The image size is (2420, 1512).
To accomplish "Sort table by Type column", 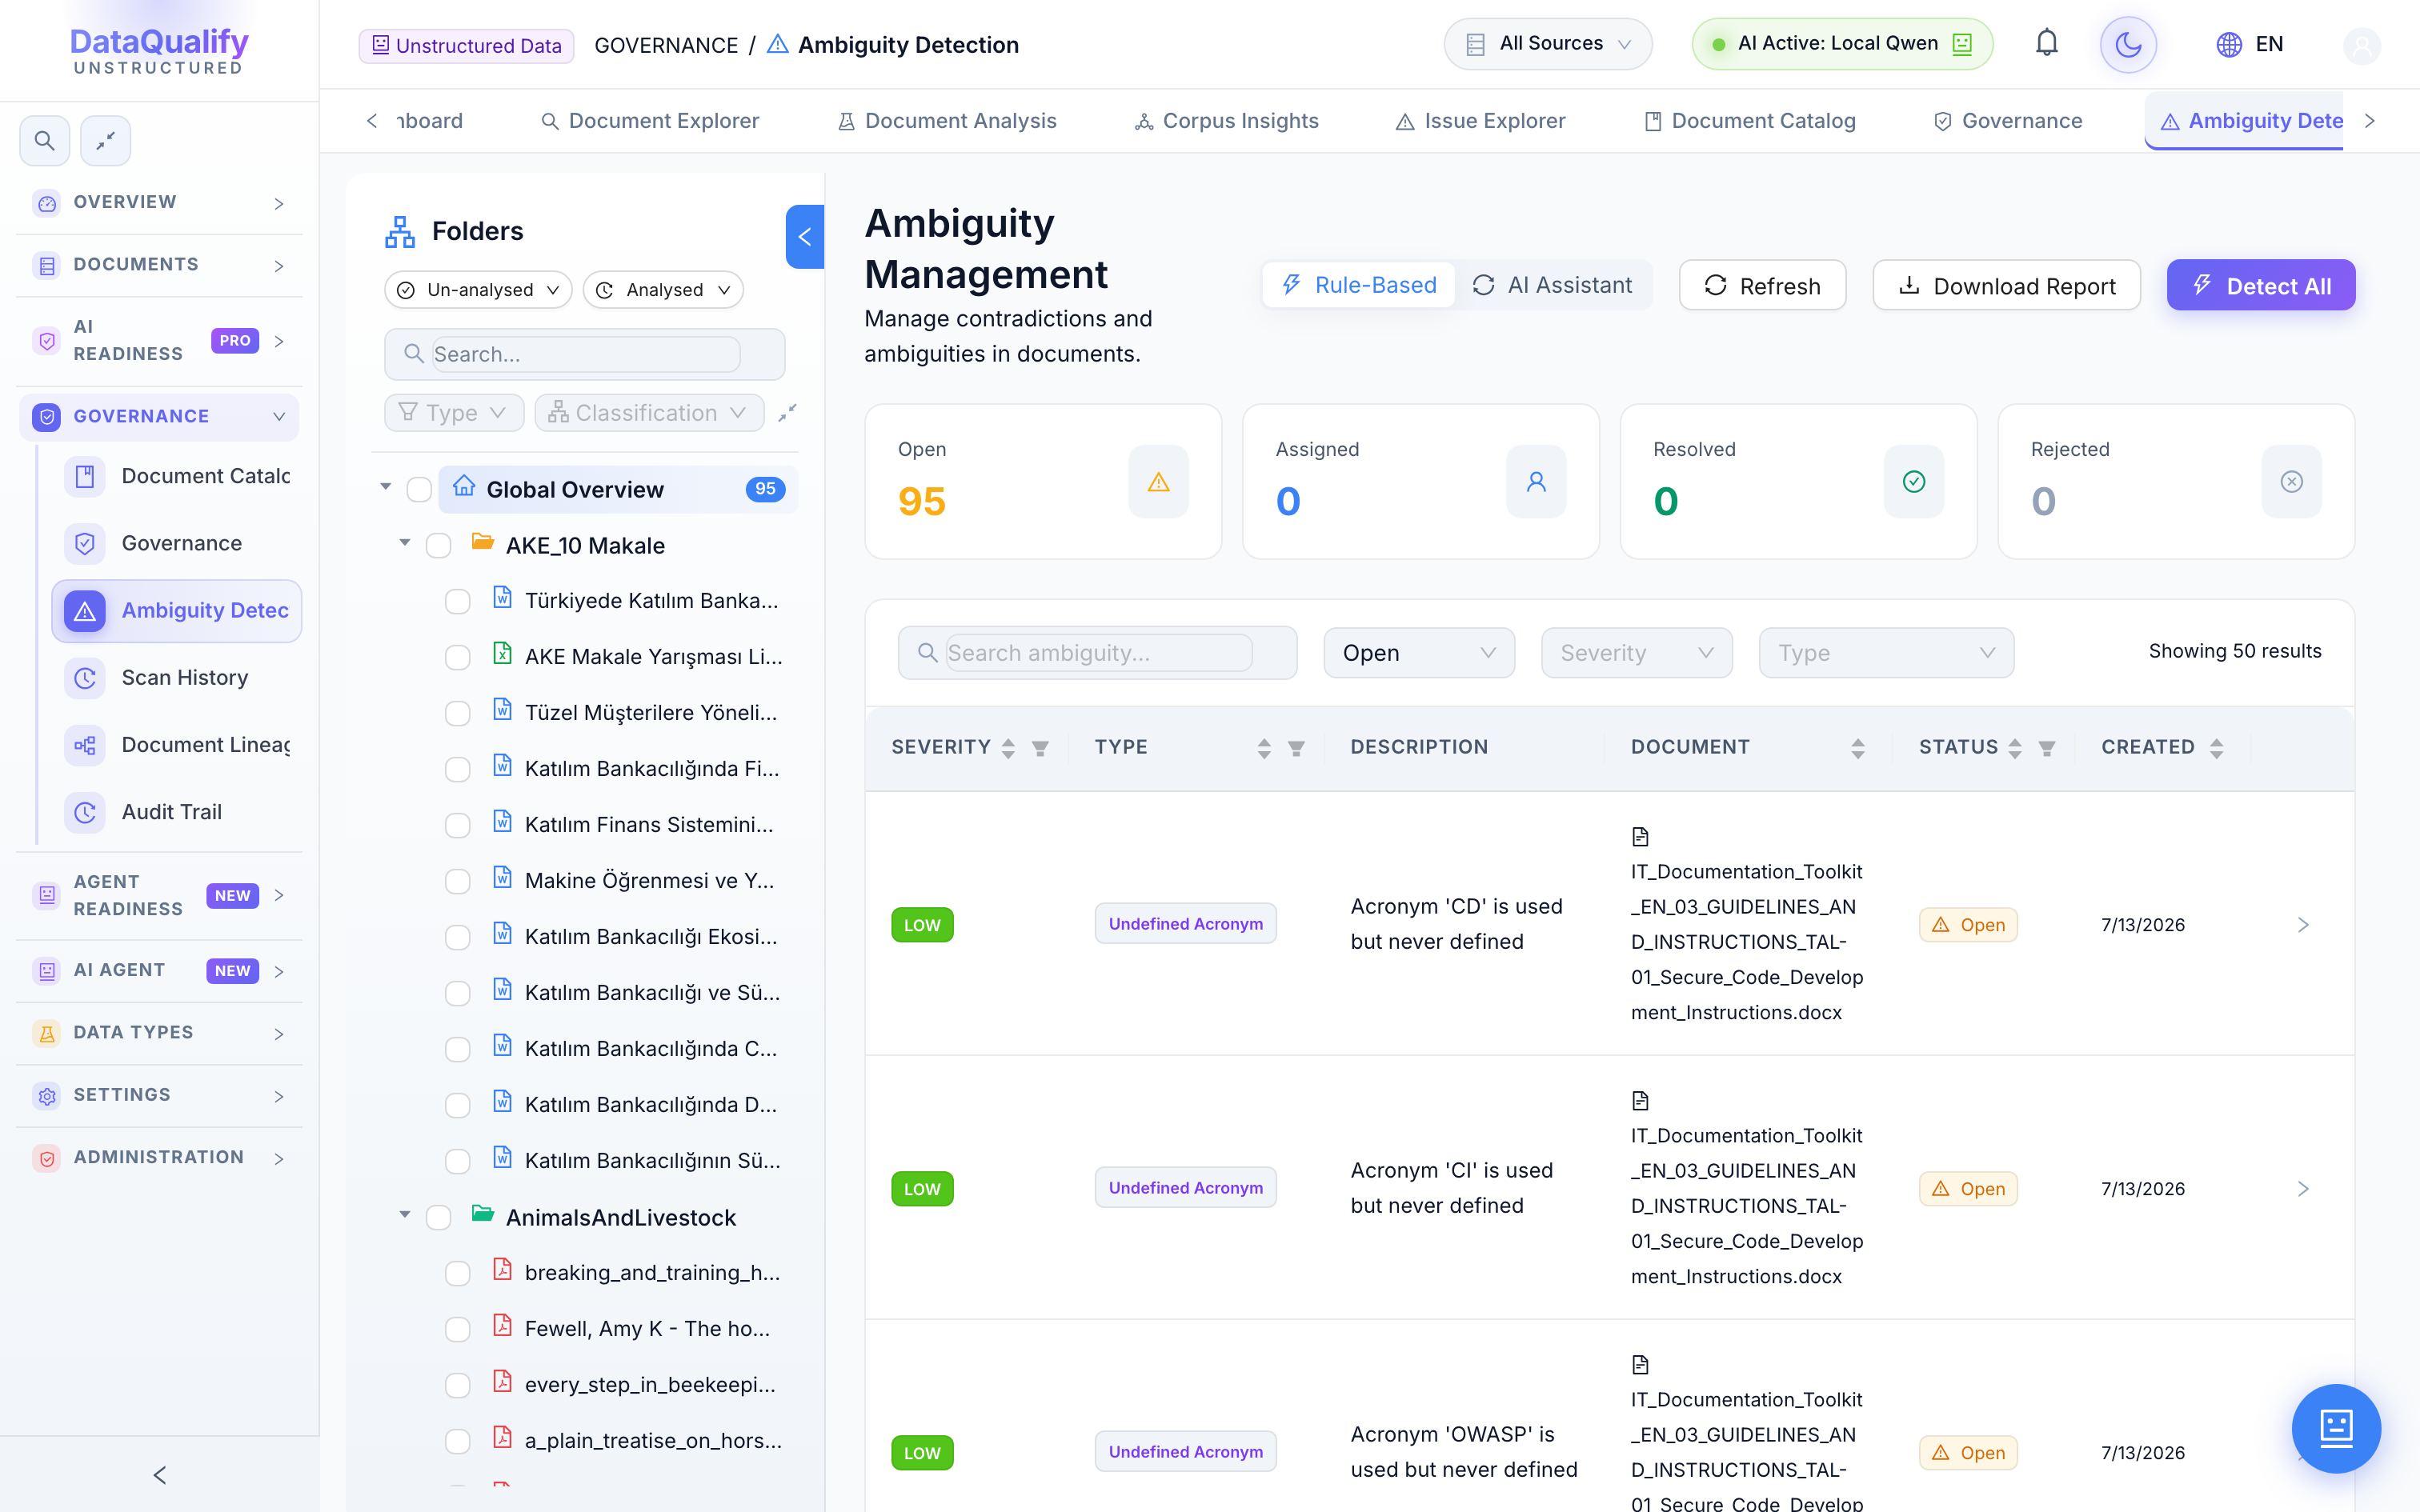I will [1264, 748].
